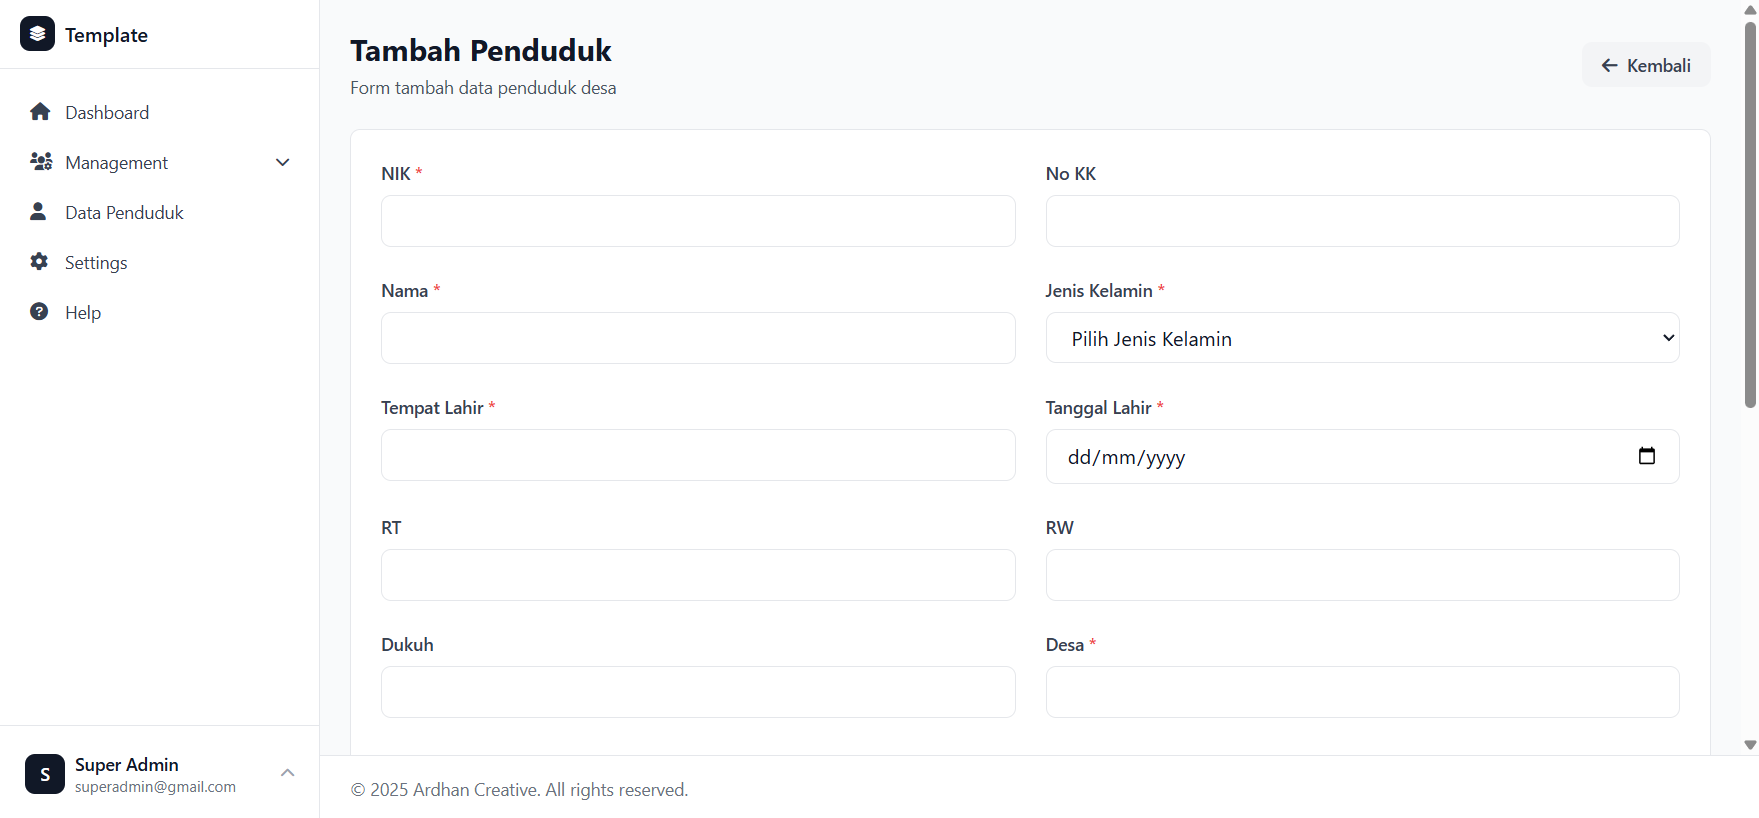The image size is (1759, 818).
Task: Click the Nama text field
Action: click(698, 338)
